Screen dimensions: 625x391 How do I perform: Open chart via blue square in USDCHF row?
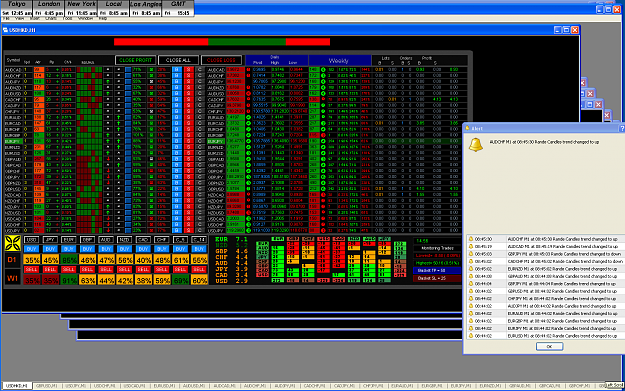(128, 224)
